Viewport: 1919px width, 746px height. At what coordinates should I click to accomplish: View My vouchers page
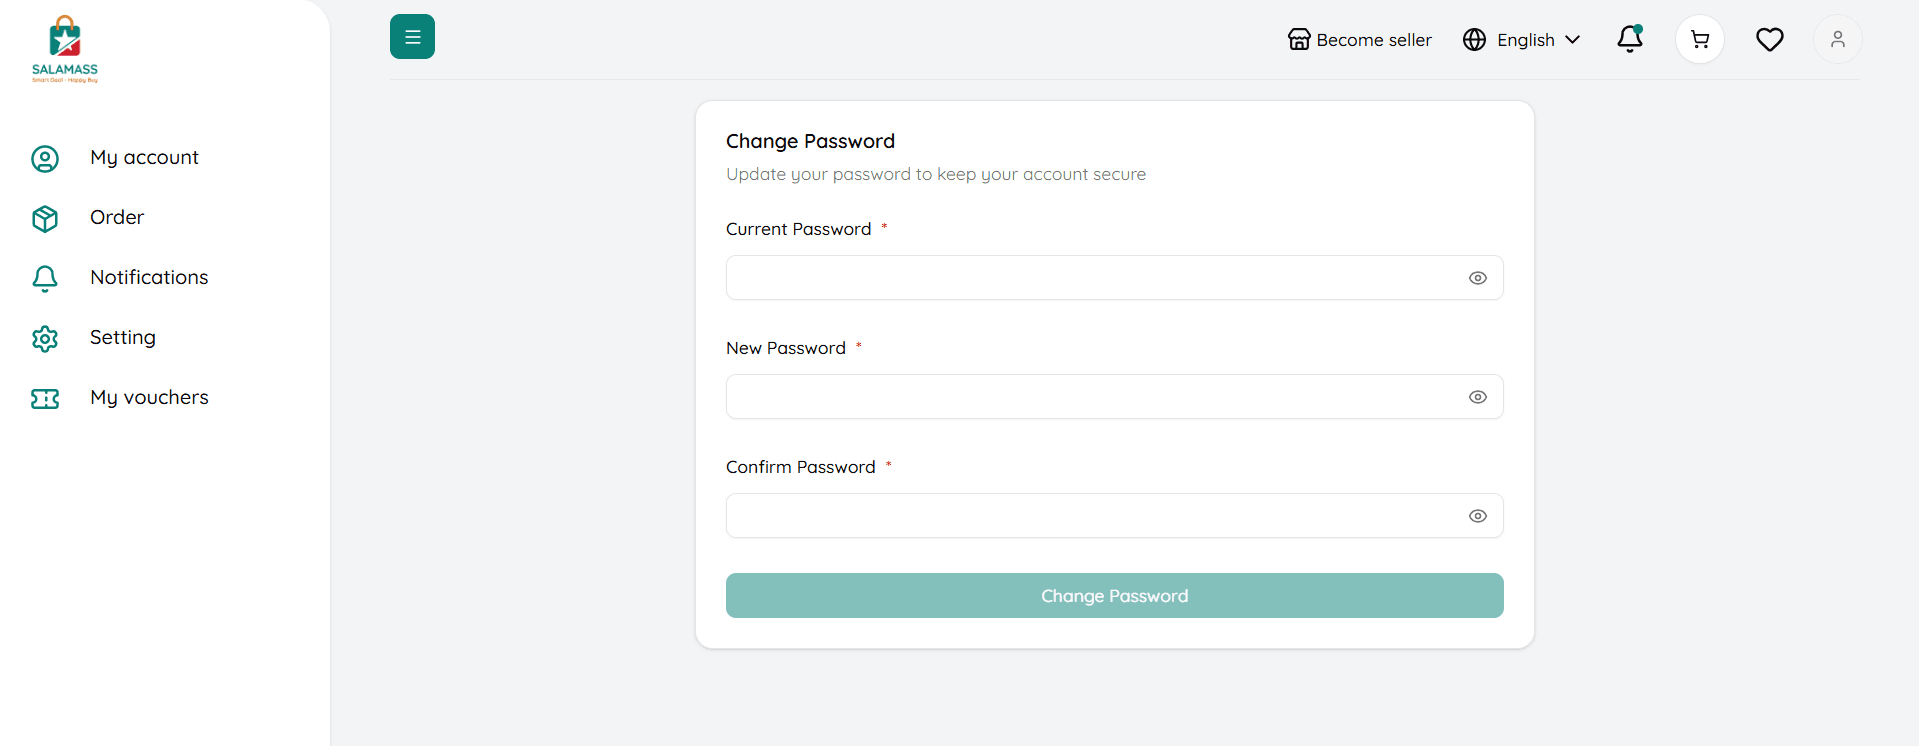pos(149,398)
